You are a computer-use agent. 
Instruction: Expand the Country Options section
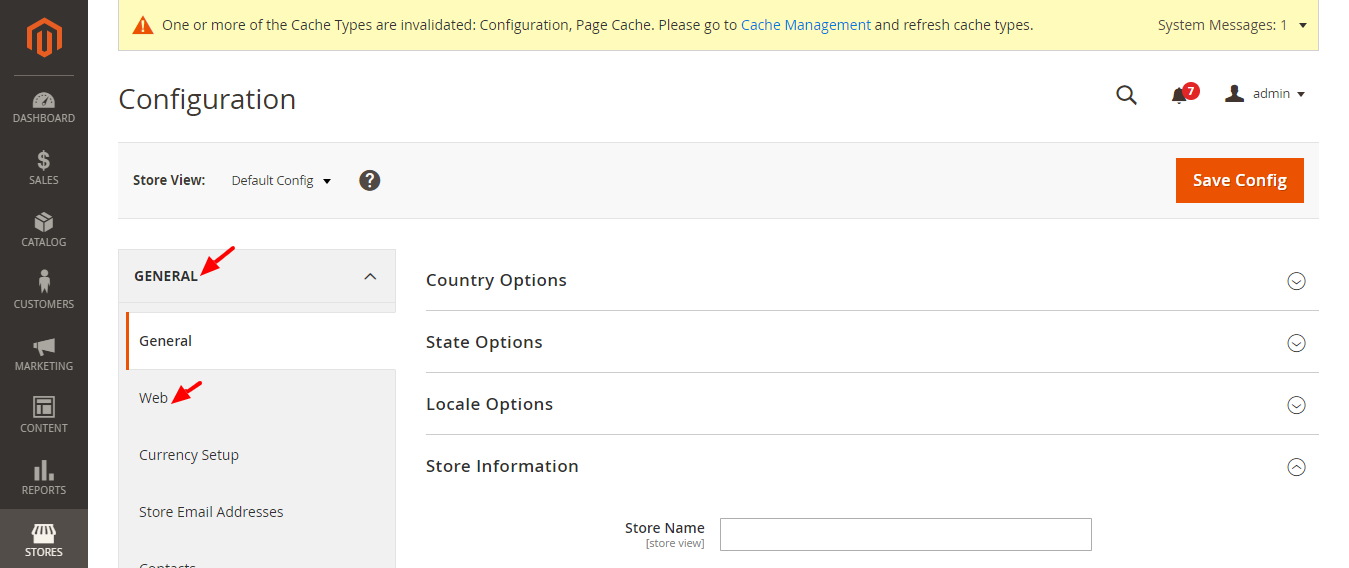(1296, 281)
